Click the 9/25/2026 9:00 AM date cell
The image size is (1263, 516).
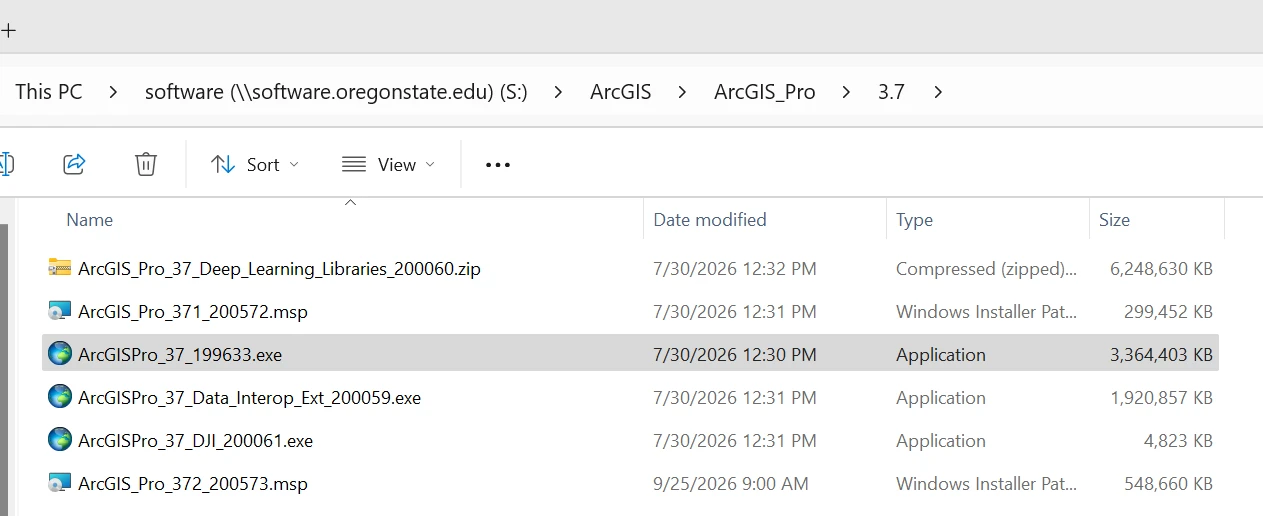click(731, 484)
